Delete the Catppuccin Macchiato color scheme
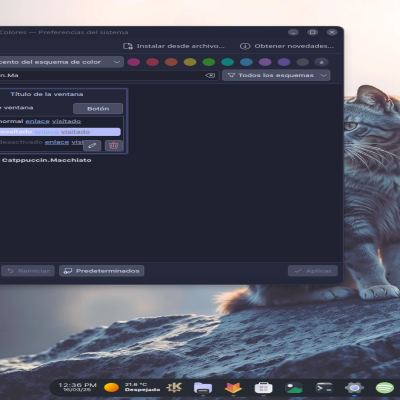 (114, 146)
